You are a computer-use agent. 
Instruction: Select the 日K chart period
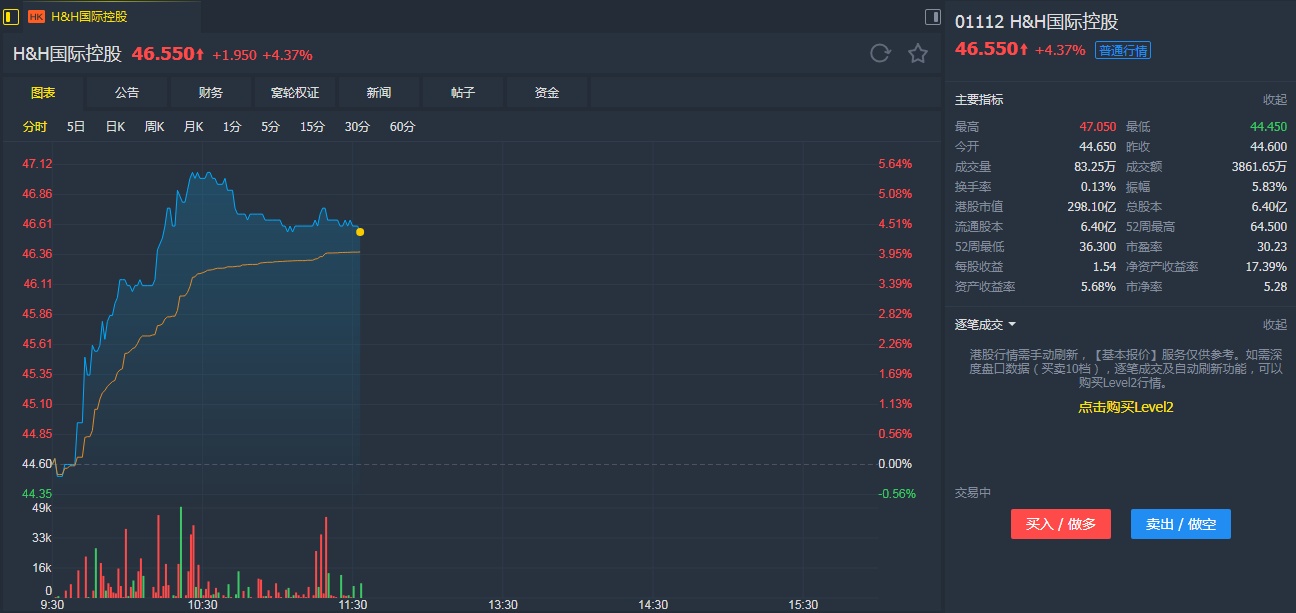(x=115, y=127)
